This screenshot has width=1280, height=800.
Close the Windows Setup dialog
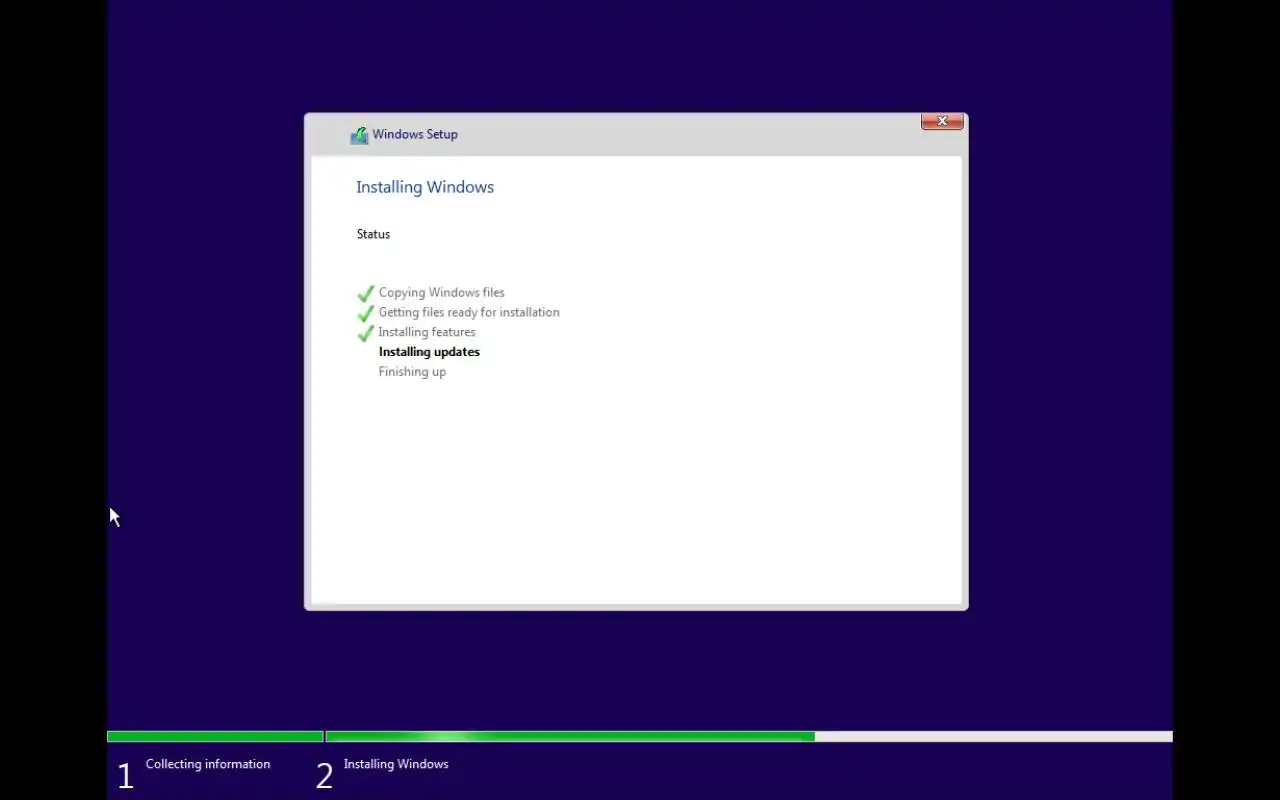tap(942, 121)
